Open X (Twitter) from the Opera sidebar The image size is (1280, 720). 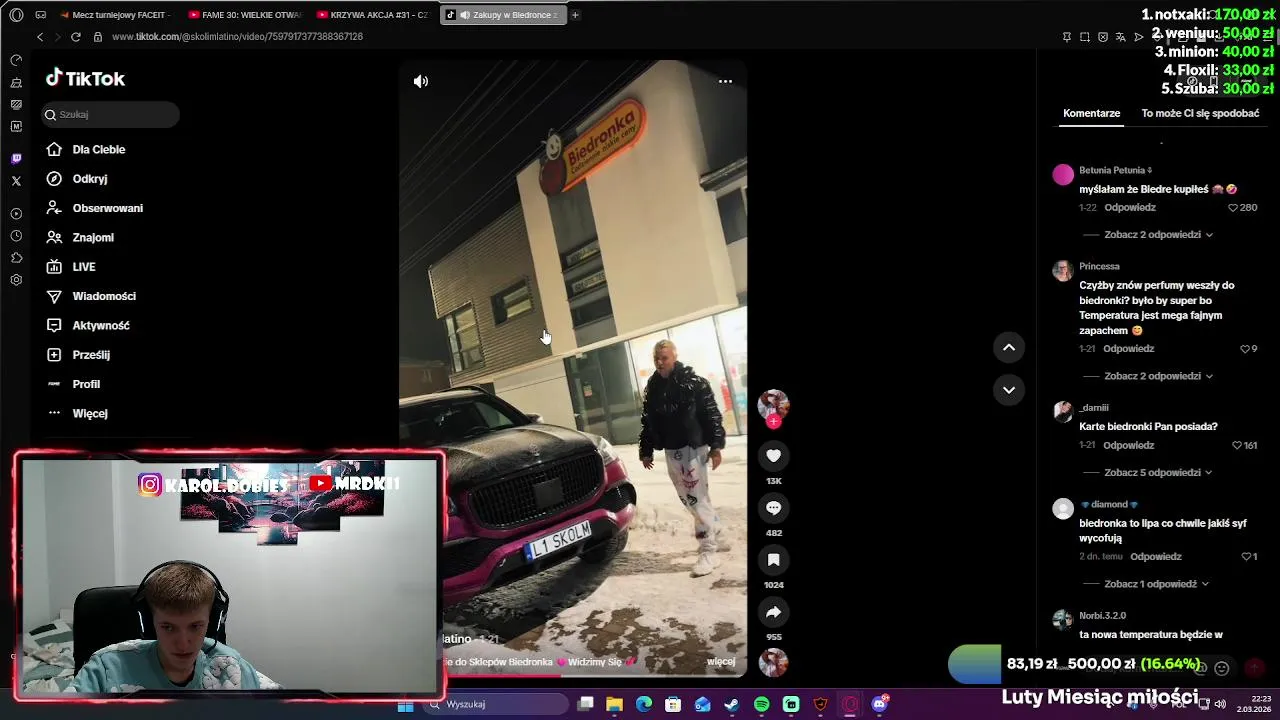(x=16, y=181)
